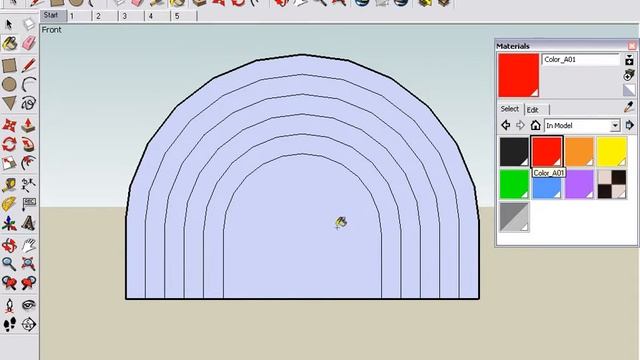640x360 pixels.
Task: Select the Text label tool
Action: pyautogui.click(x=28, y=204)
